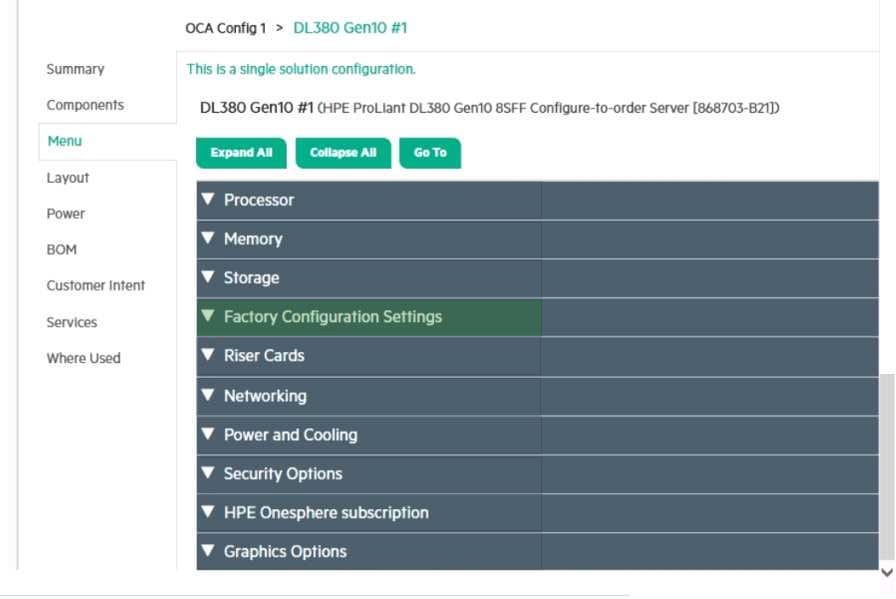Click the Go To button
Viewport: 896px width, 599px height.
(430, 153)
